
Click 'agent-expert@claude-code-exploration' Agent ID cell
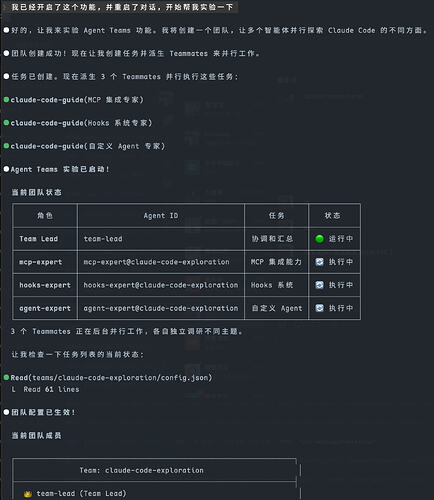coord(161,308)
